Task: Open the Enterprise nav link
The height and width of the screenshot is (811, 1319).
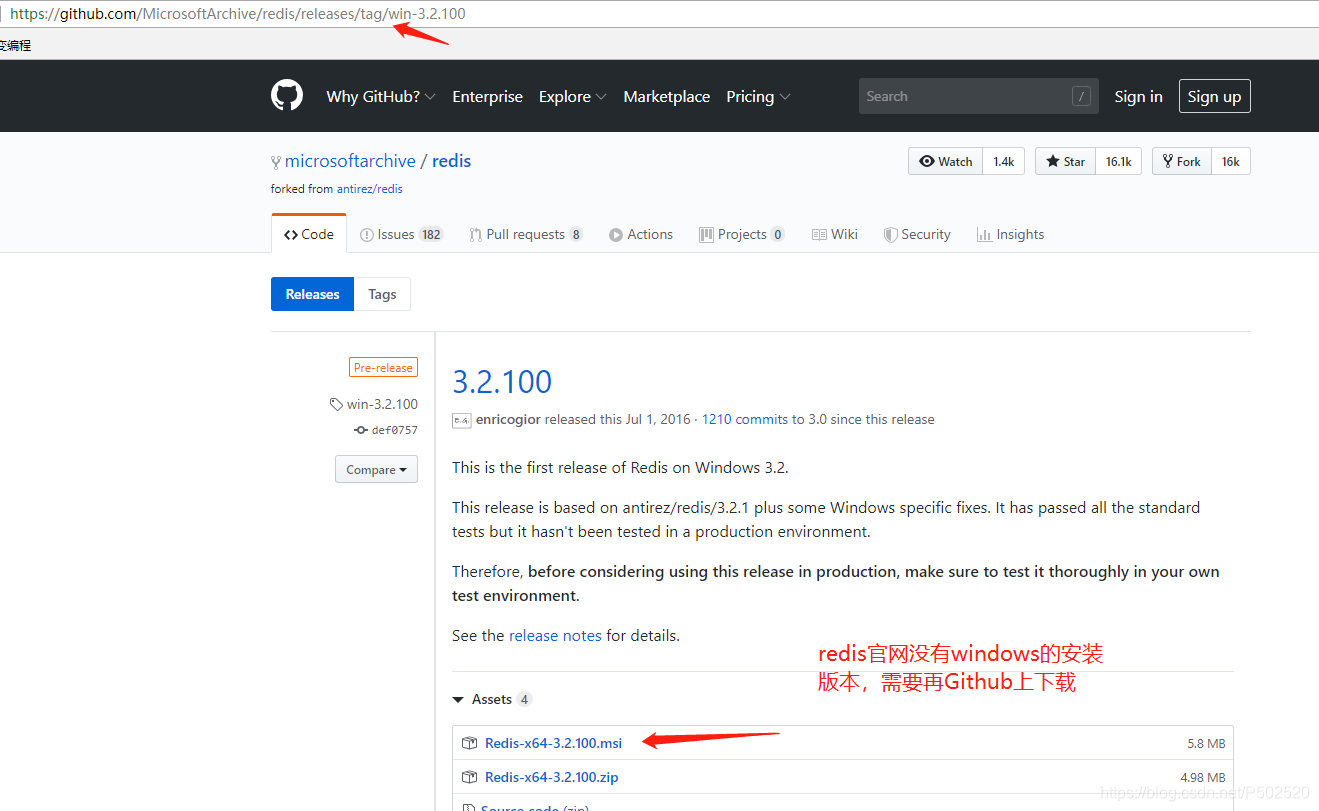Action: tap(487, 96)
